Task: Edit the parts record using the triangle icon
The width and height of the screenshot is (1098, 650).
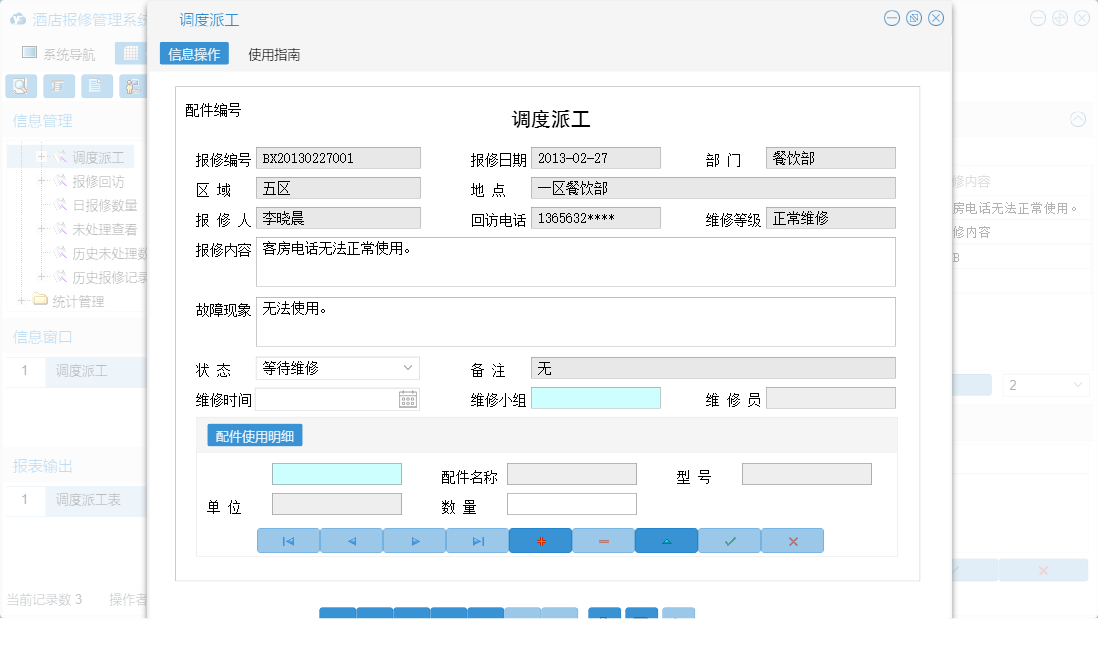Action: point(666,540)
